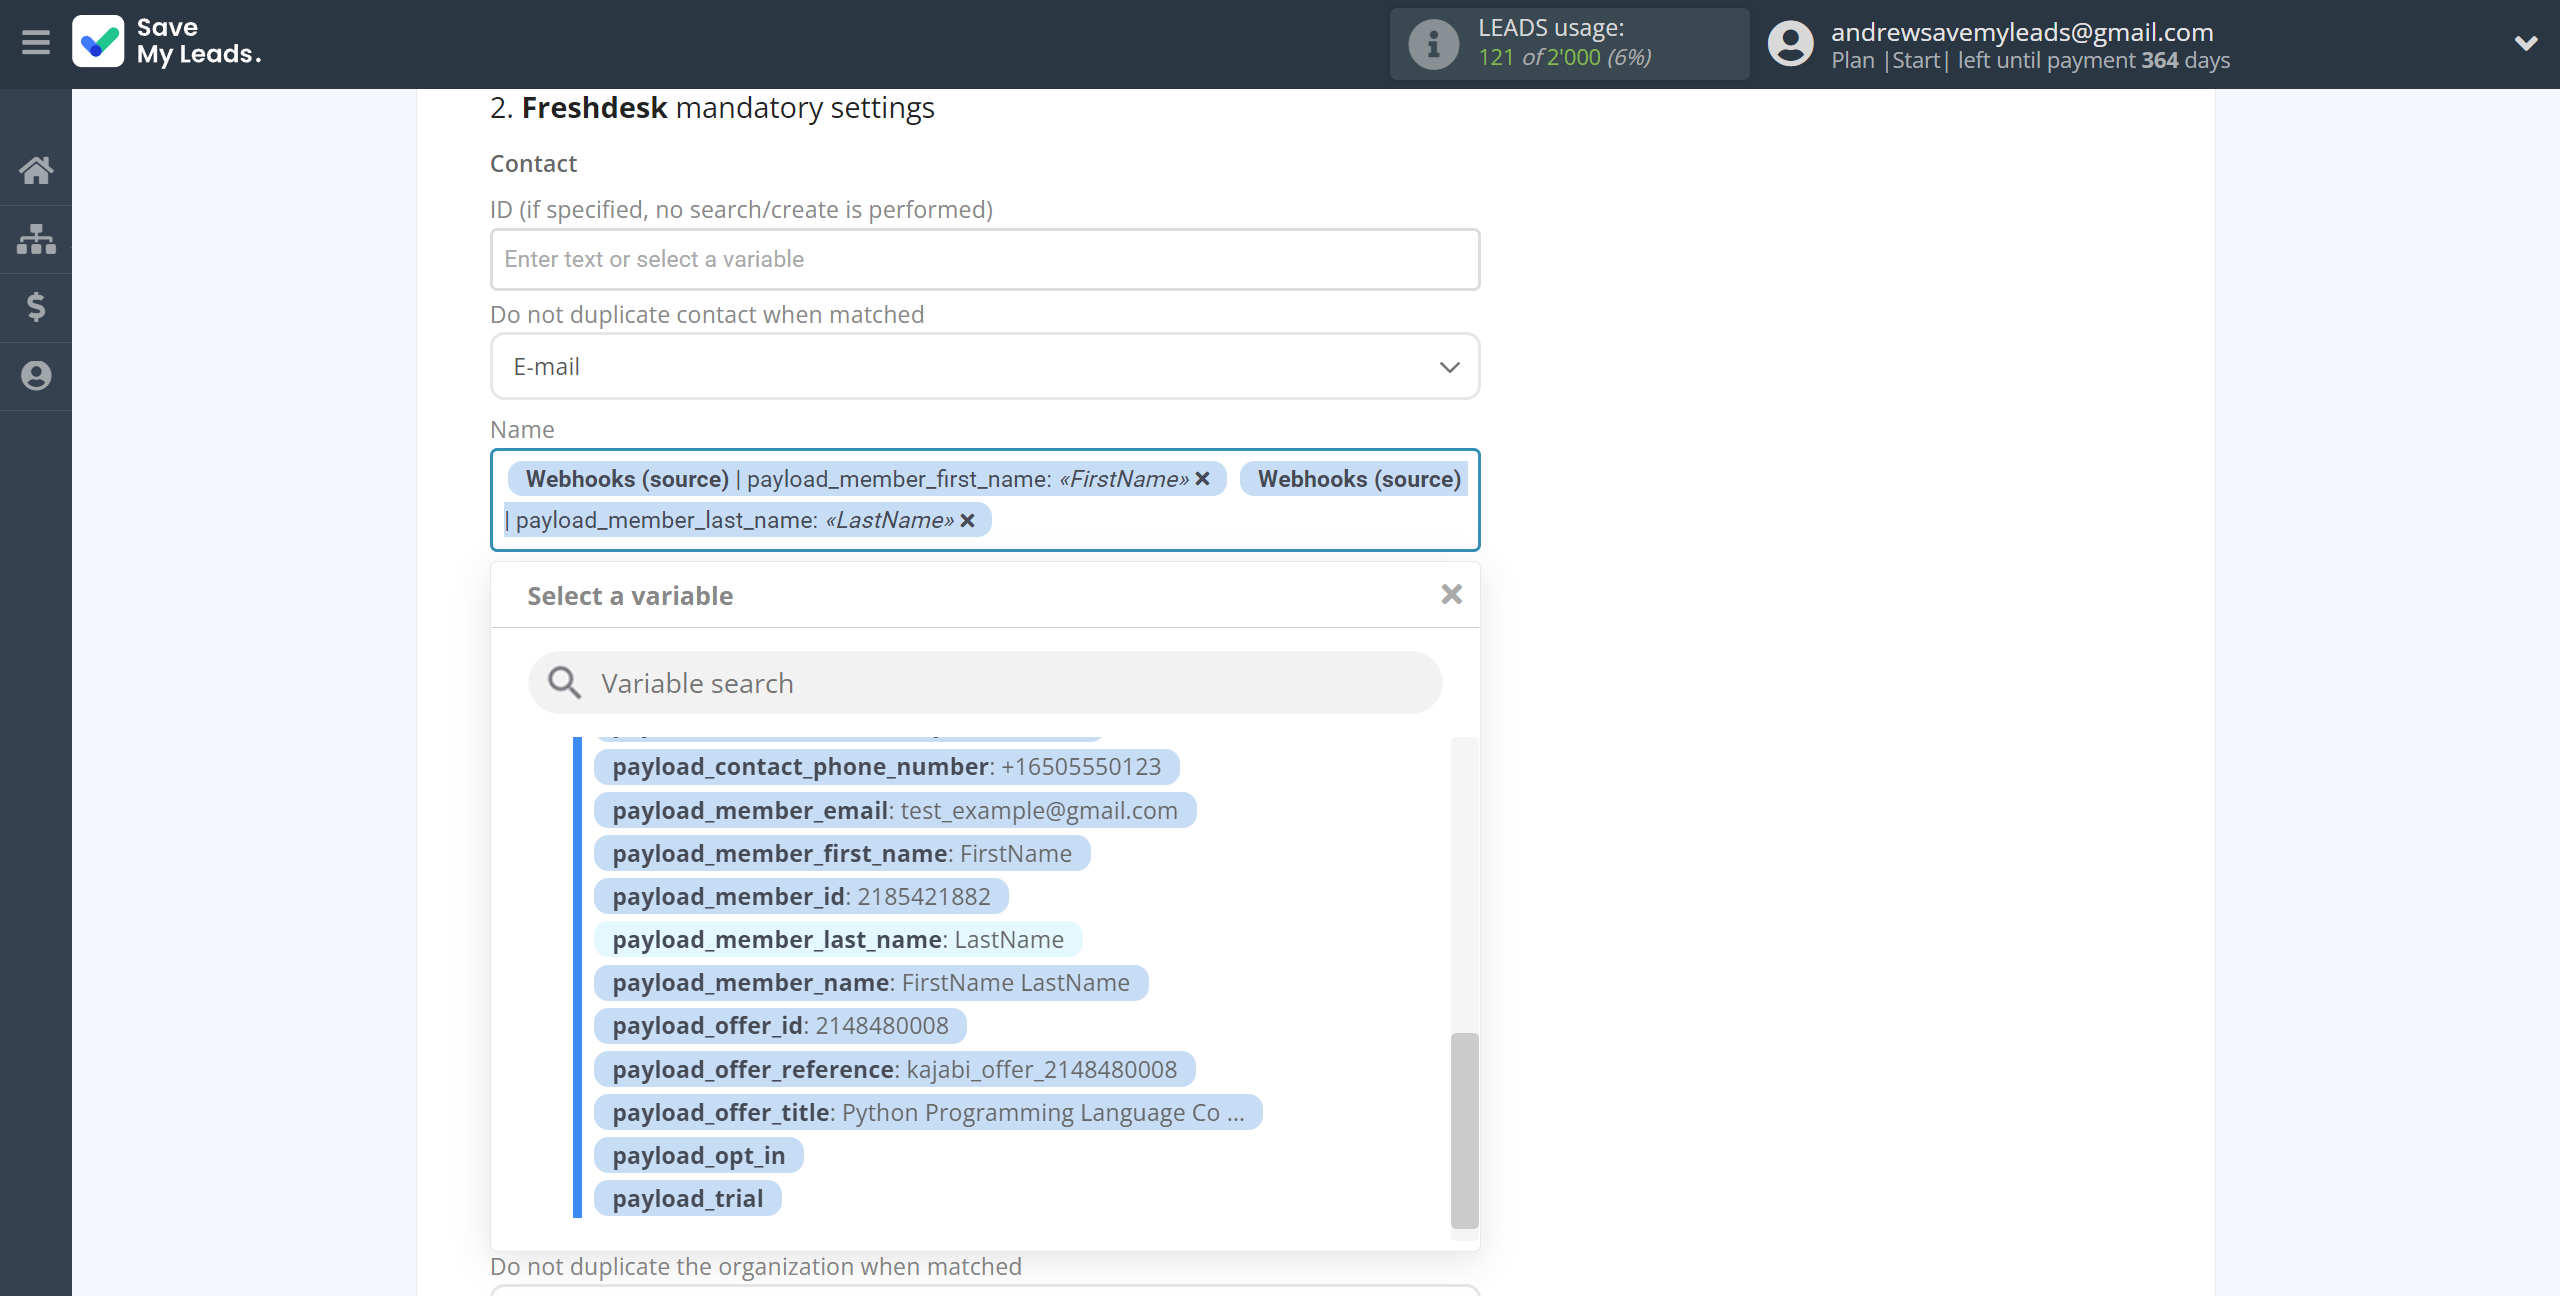Select payload_trial variable
2560x1296 pixels.
pos(687,1198)
